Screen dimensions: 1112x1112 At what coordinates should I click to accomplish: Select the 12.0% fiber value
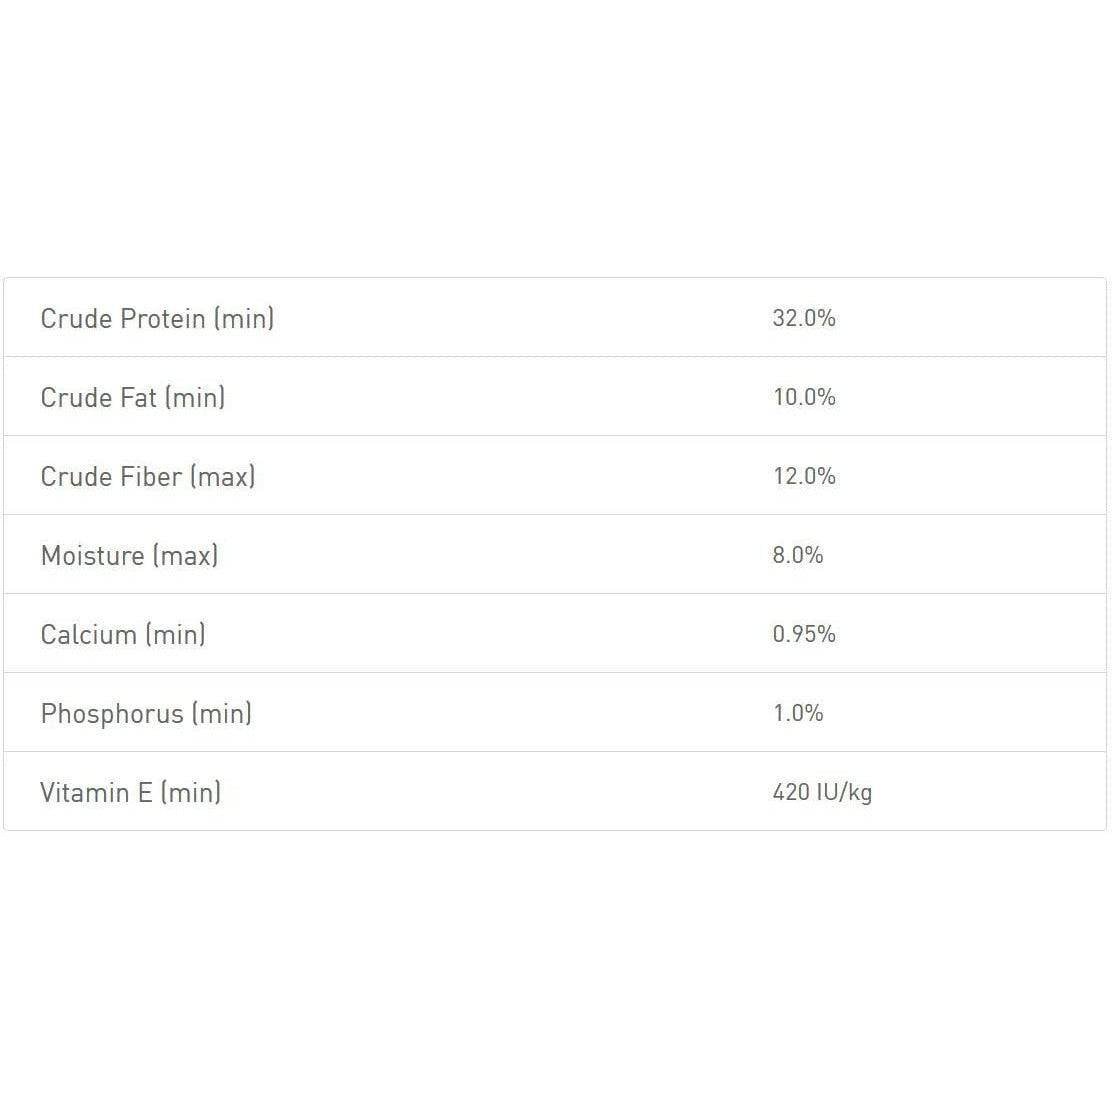[x=804, y=476]
